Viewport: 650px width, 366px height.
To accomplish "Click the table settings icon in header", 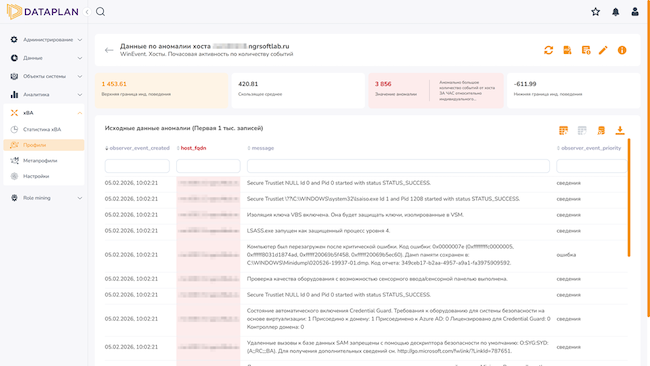I will pyautogui.click(x=586, y=50).
